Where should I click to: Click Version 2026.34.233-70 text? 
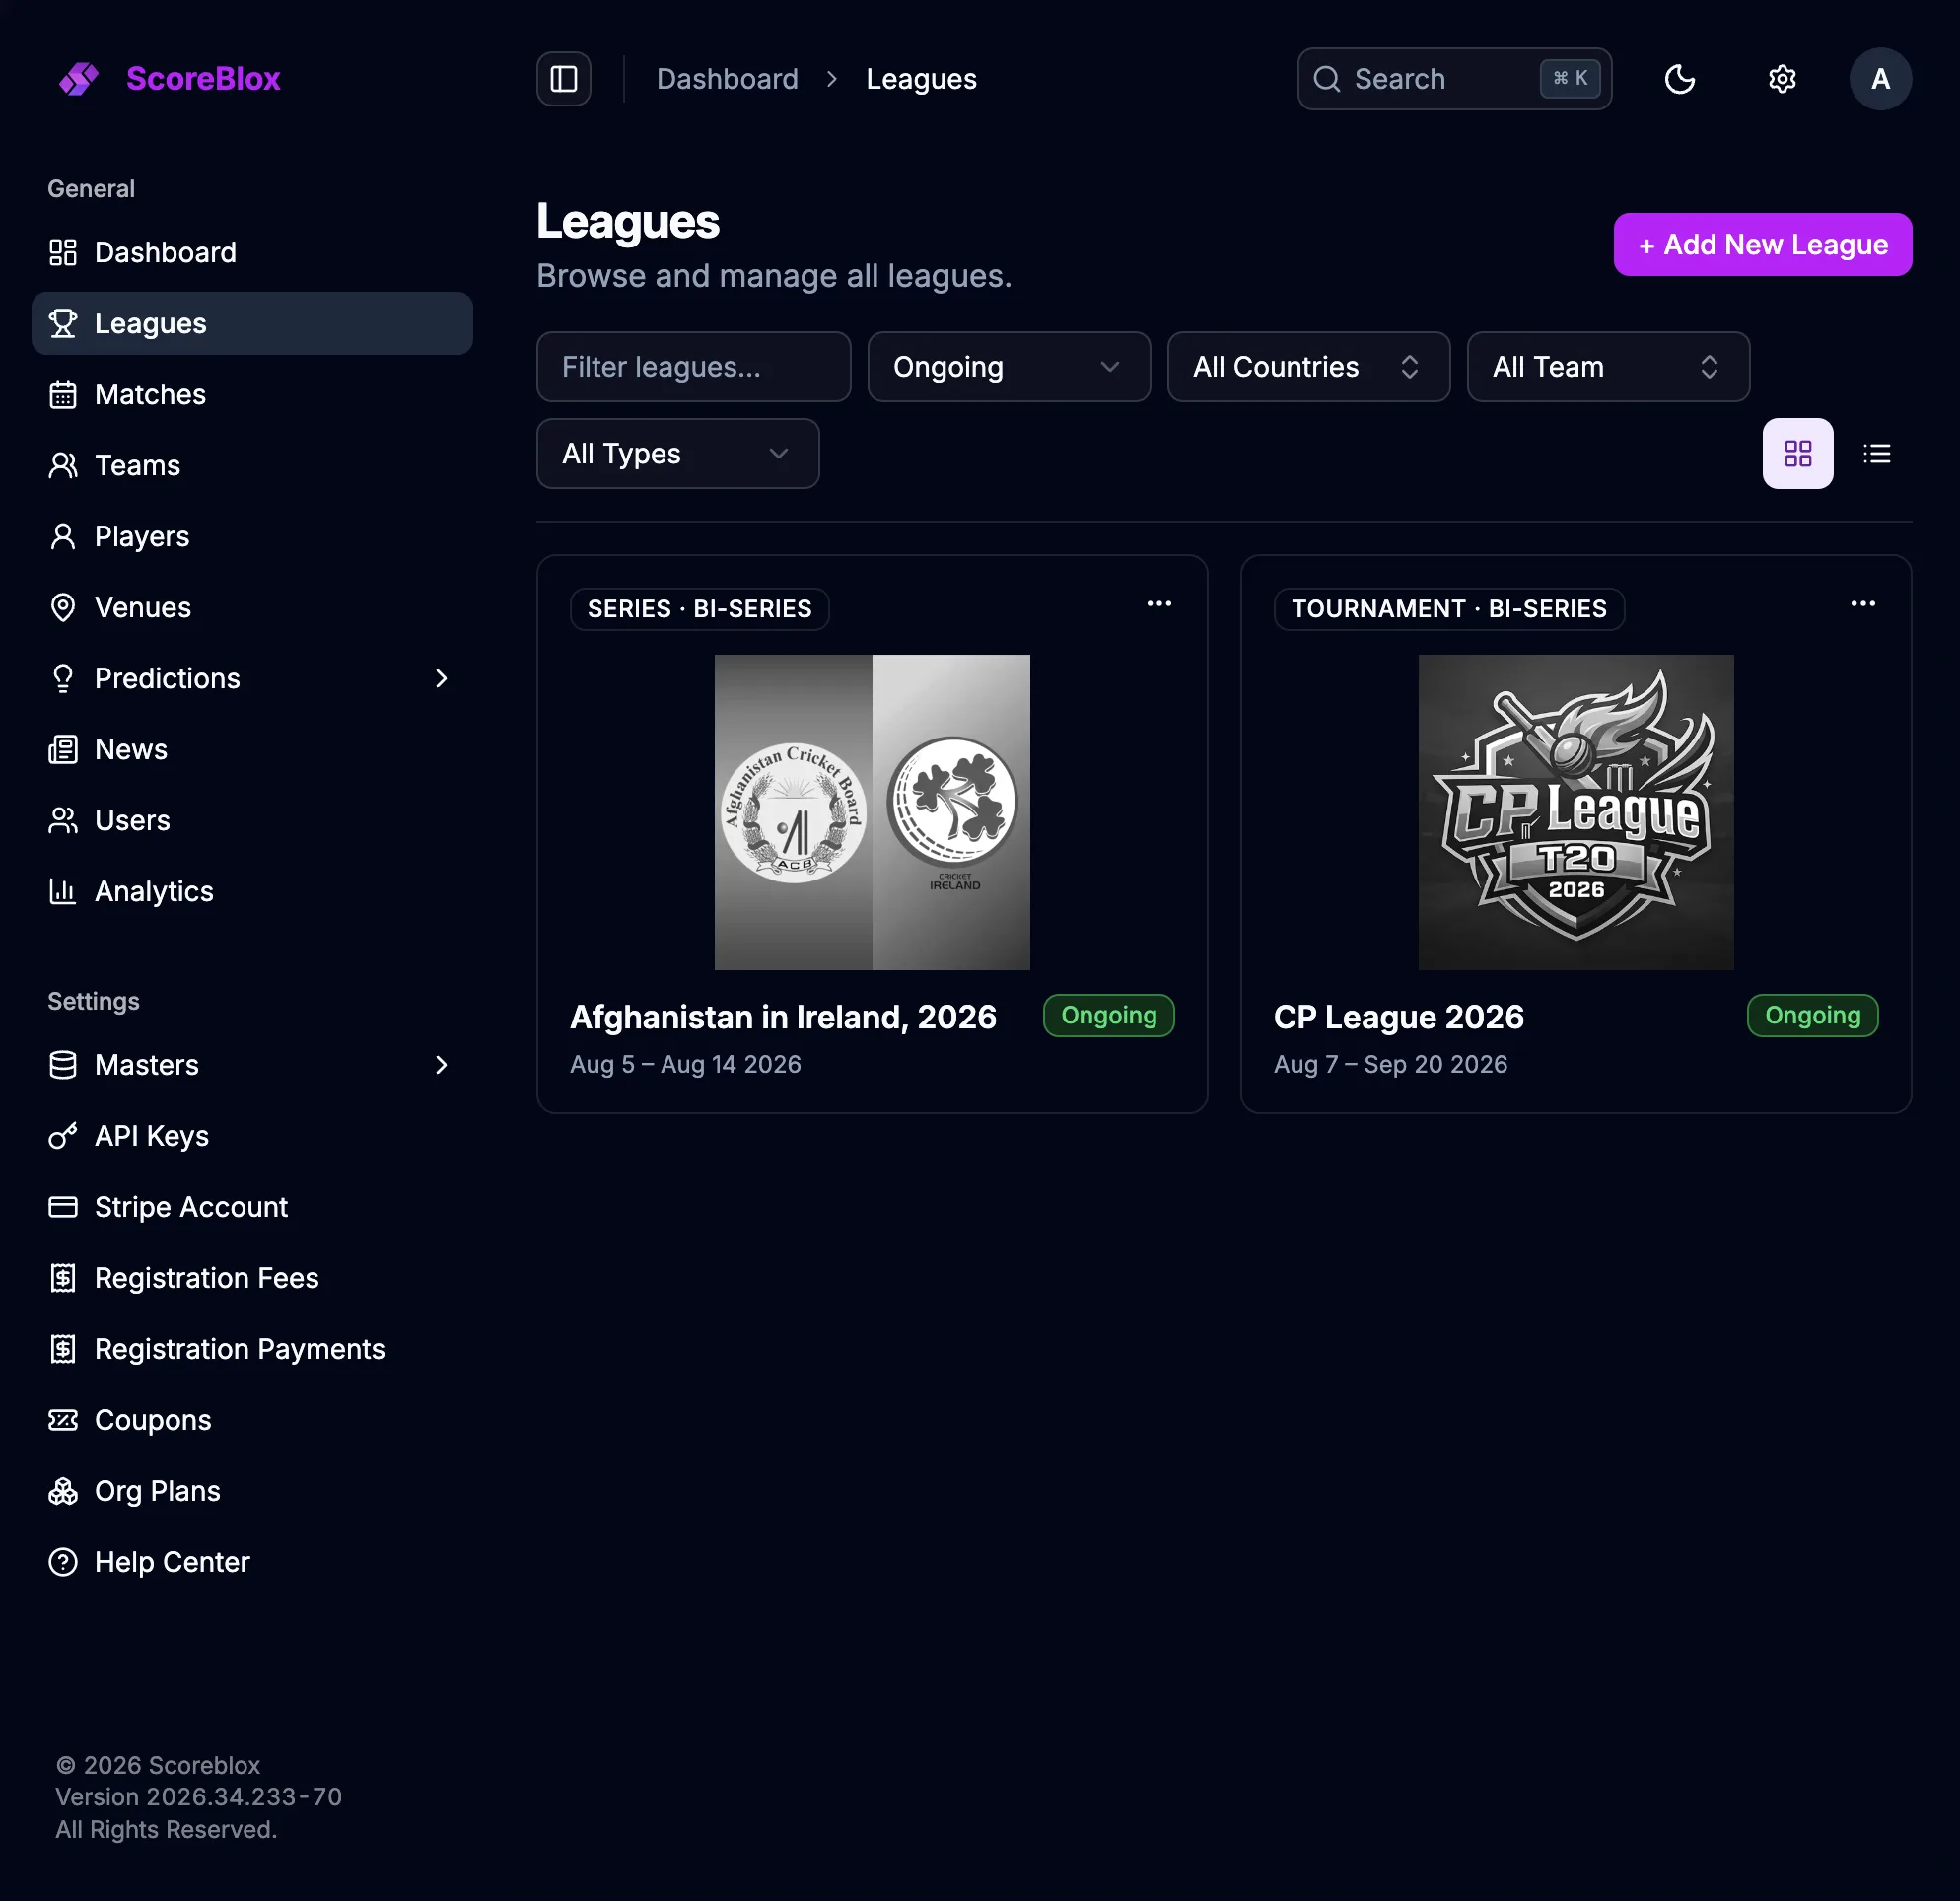pos(198,1797)
